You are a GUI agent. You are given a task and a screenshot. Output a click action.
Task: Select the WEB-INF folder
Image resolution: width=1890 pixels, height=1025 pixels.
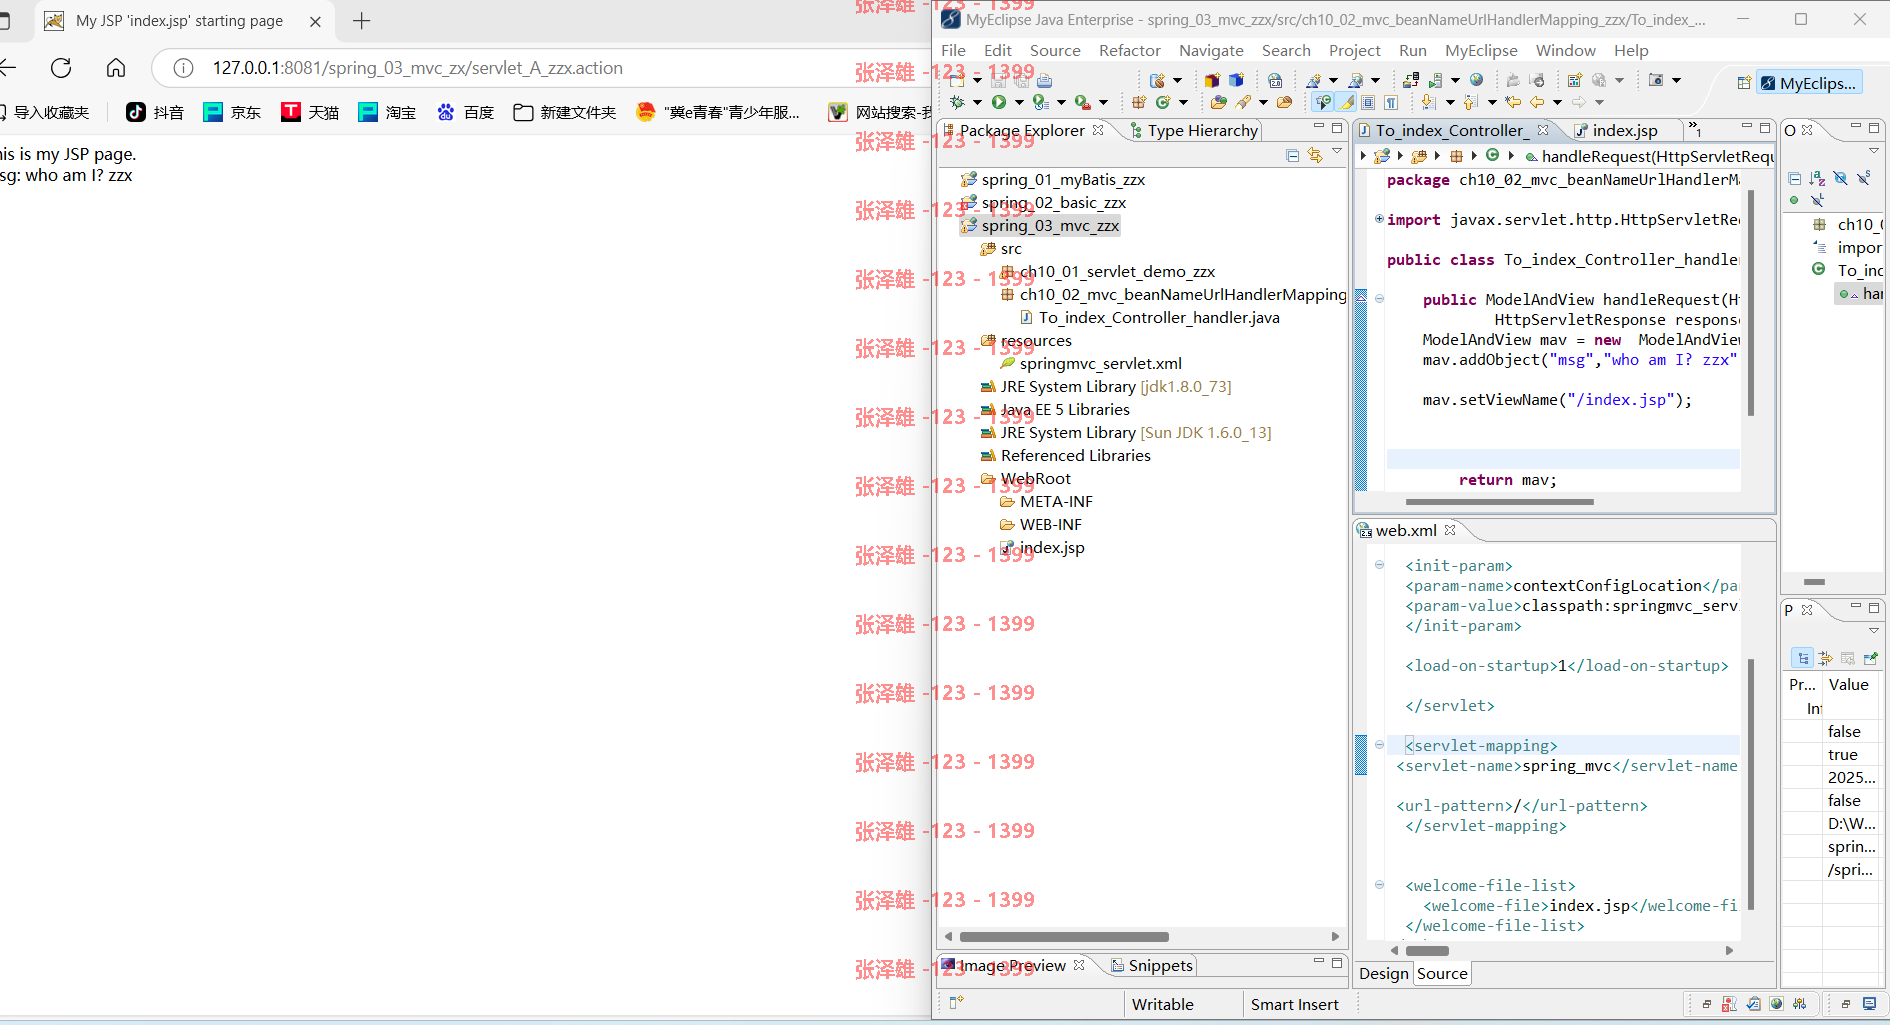pyautogui.click(x=1041, y=524)
